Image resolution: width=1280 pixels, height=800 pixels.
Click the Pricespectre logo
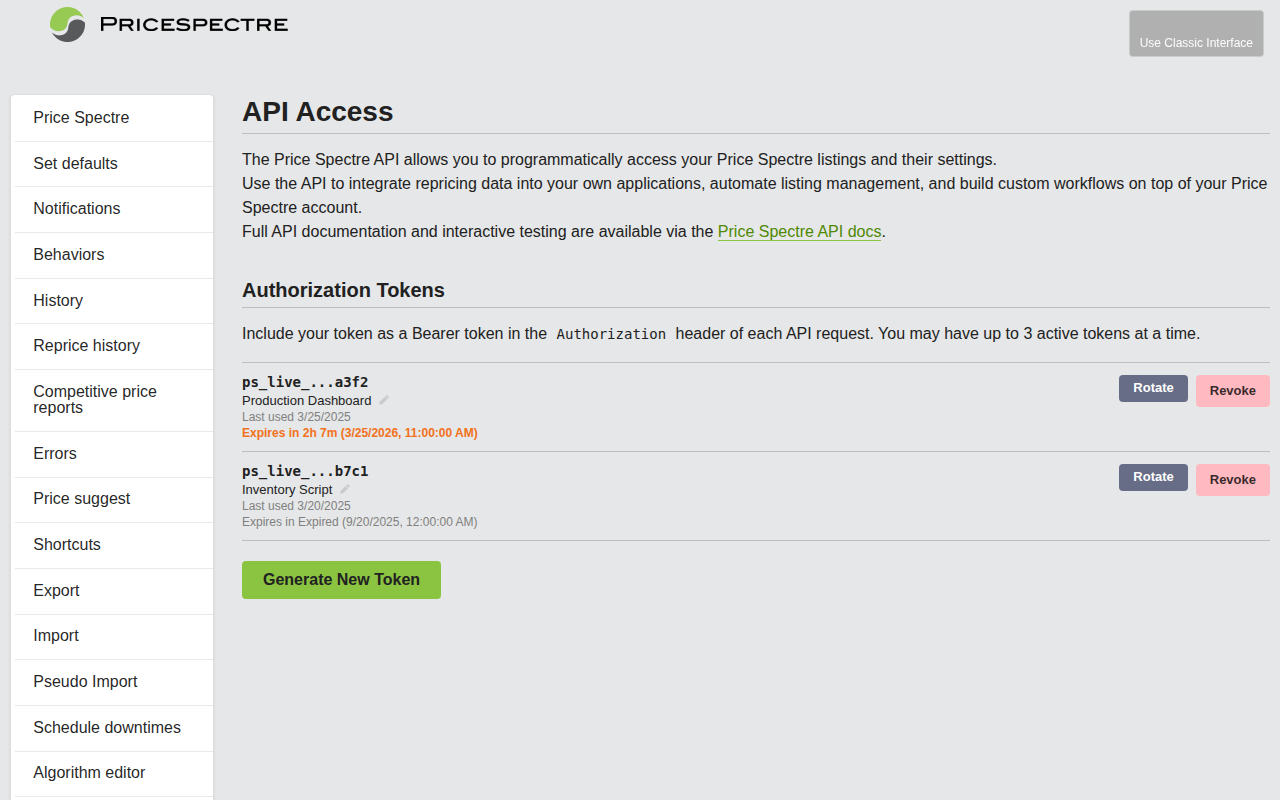(167, 25)
